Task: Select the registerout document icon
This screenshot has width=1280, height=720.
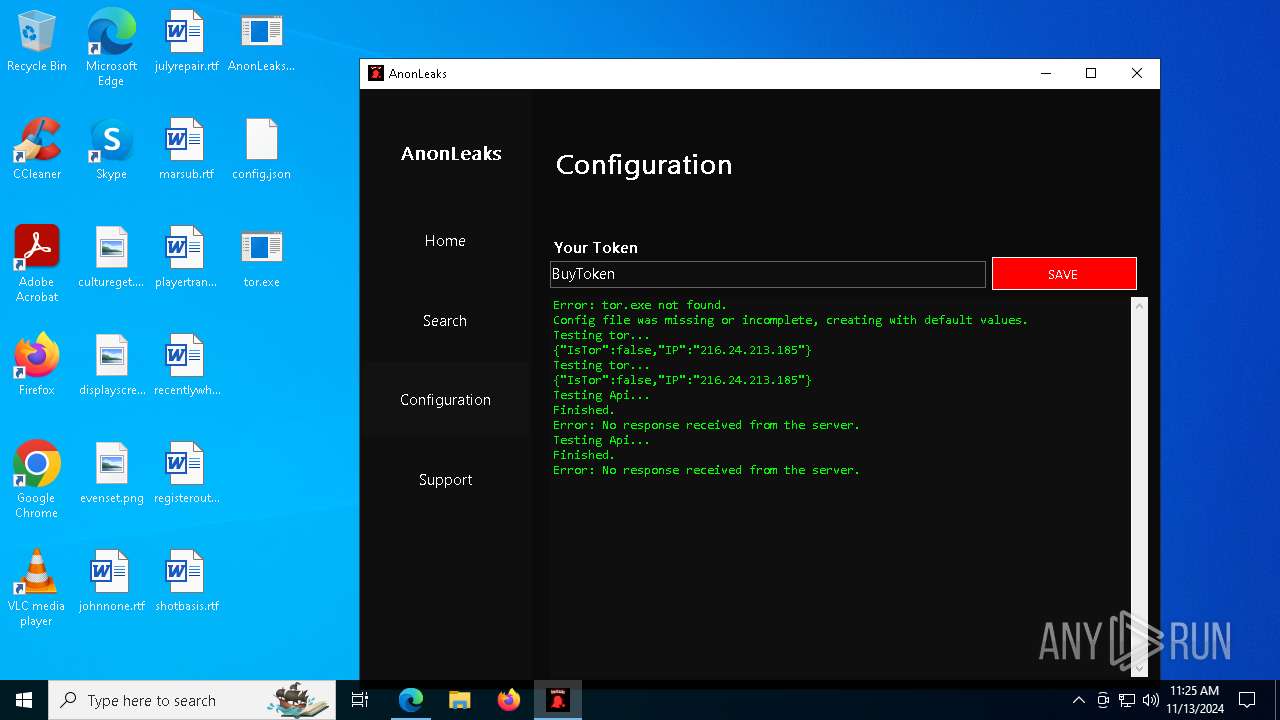Action: tap(186, 473)
